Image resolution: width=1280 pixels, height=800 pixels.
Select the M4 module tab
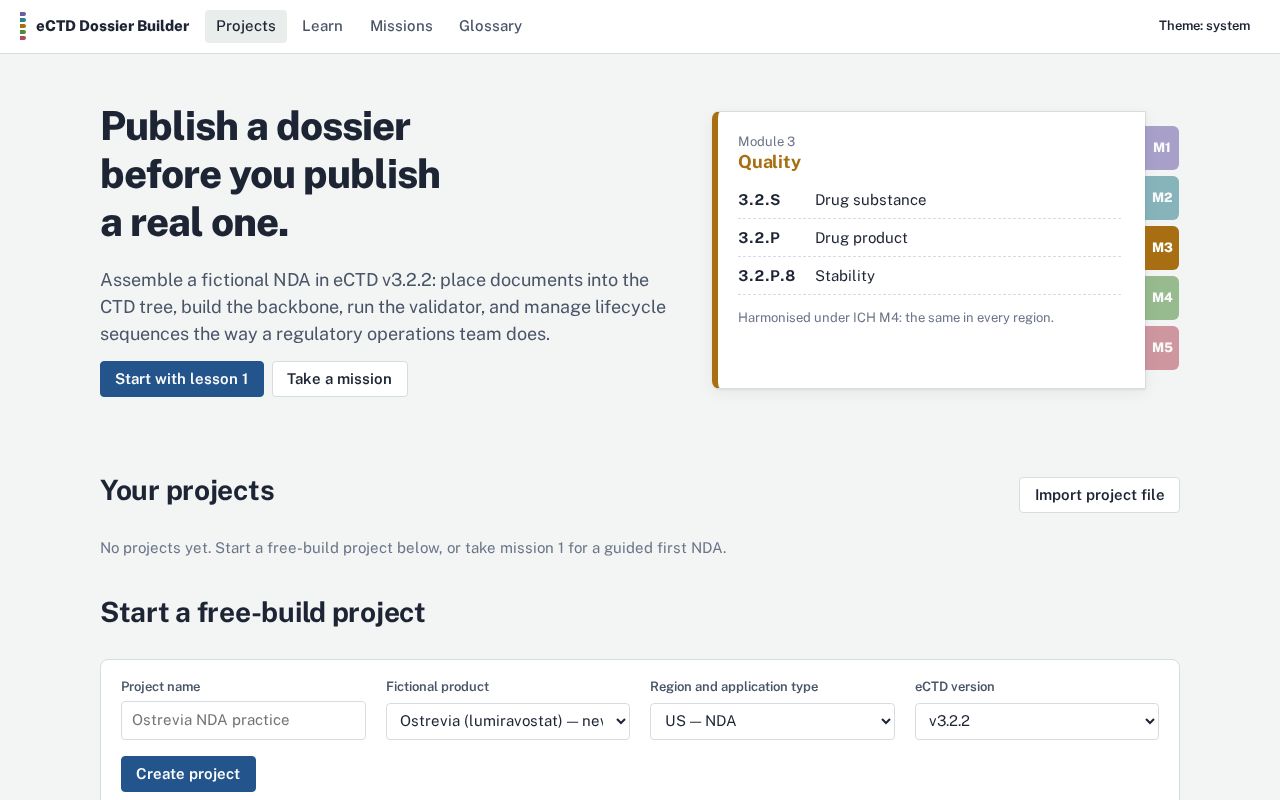[x=1162, y=298]
